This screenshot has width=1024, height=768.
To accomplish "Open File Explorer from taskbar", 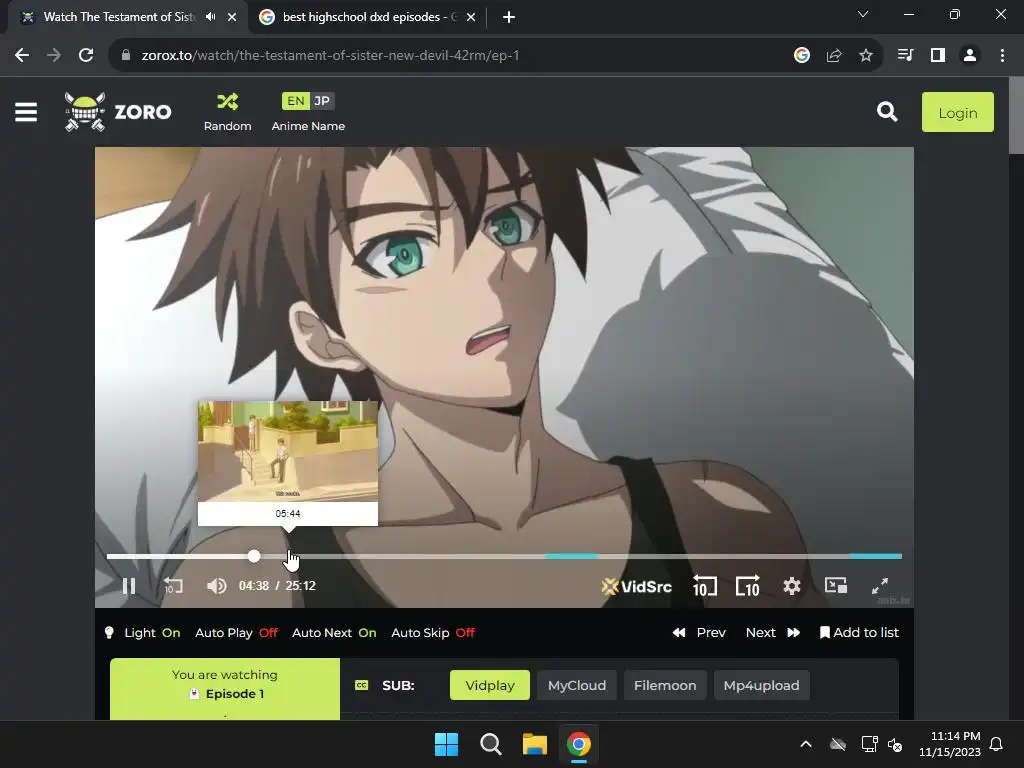I will click(x=534, y=744).
